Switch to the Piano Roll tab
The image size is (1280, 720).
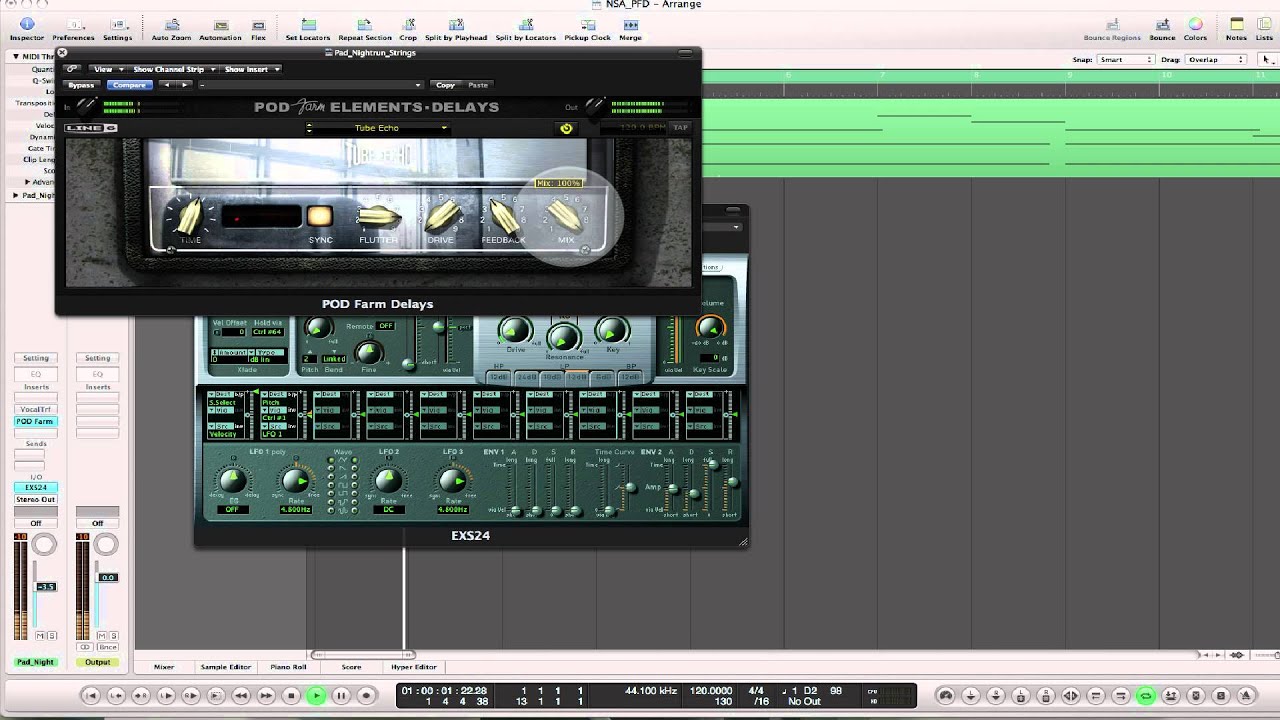pyautogui.click(x=288, y=667)
